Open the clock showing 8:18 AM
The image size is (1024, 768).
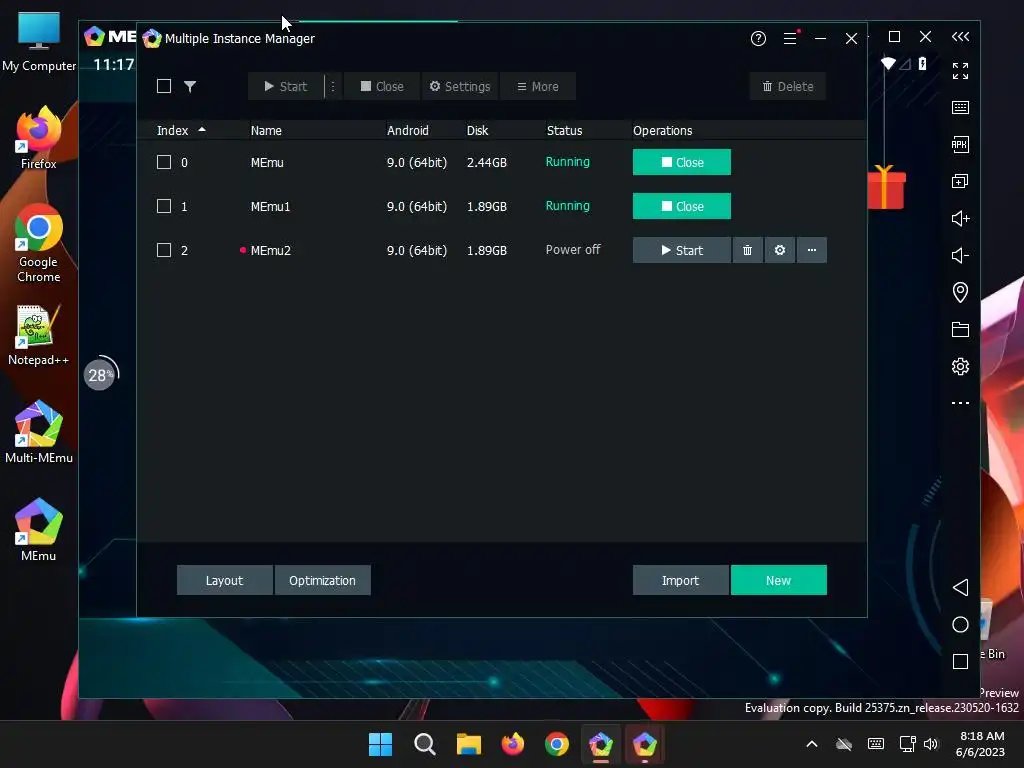point(980,744)
